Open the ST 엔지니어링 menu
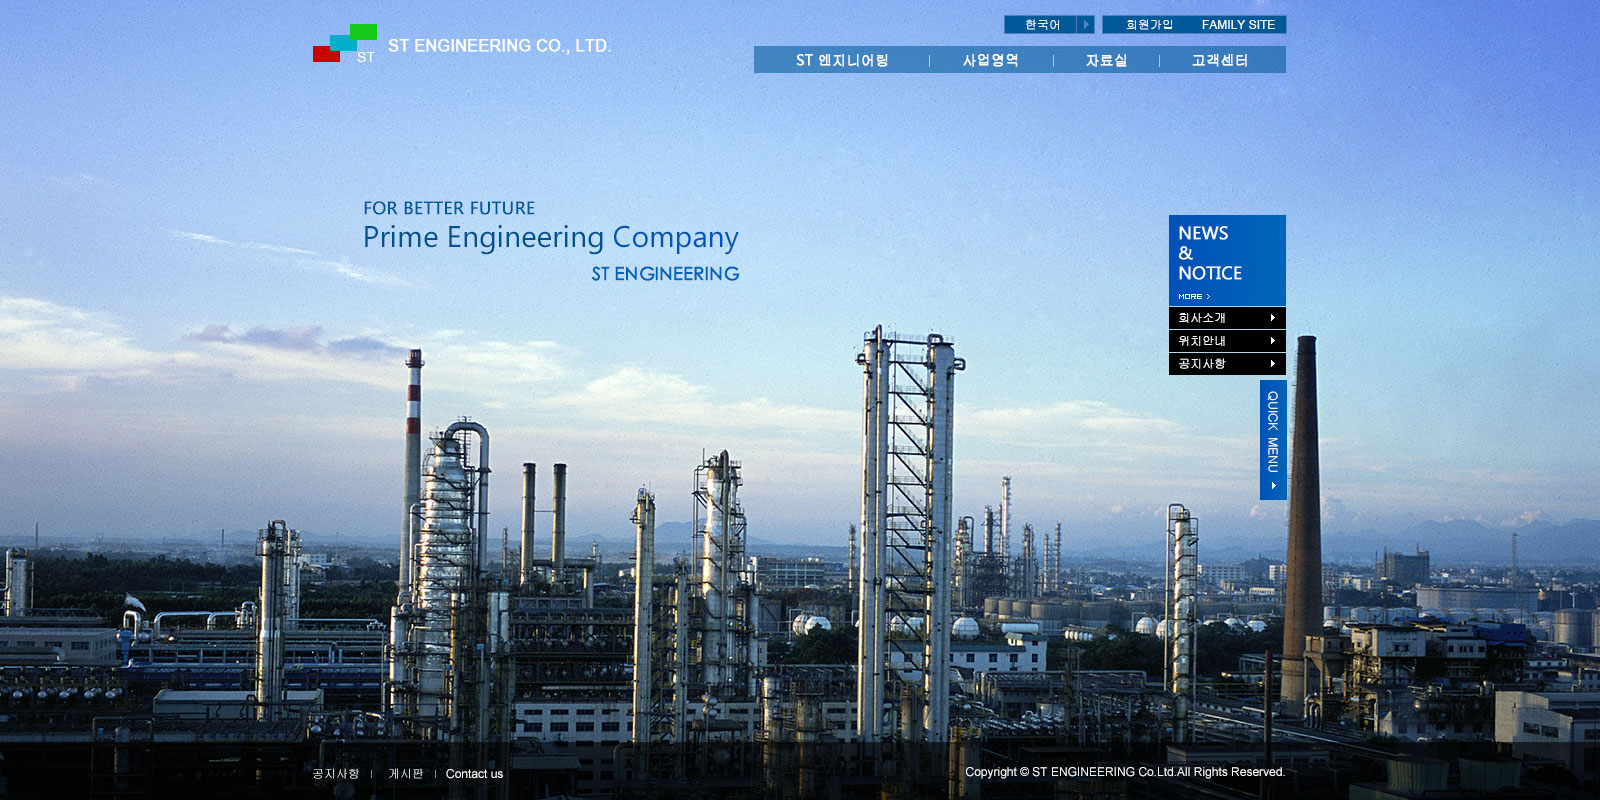This screenshot has width=1600, height=800. (x=842, y=60)
